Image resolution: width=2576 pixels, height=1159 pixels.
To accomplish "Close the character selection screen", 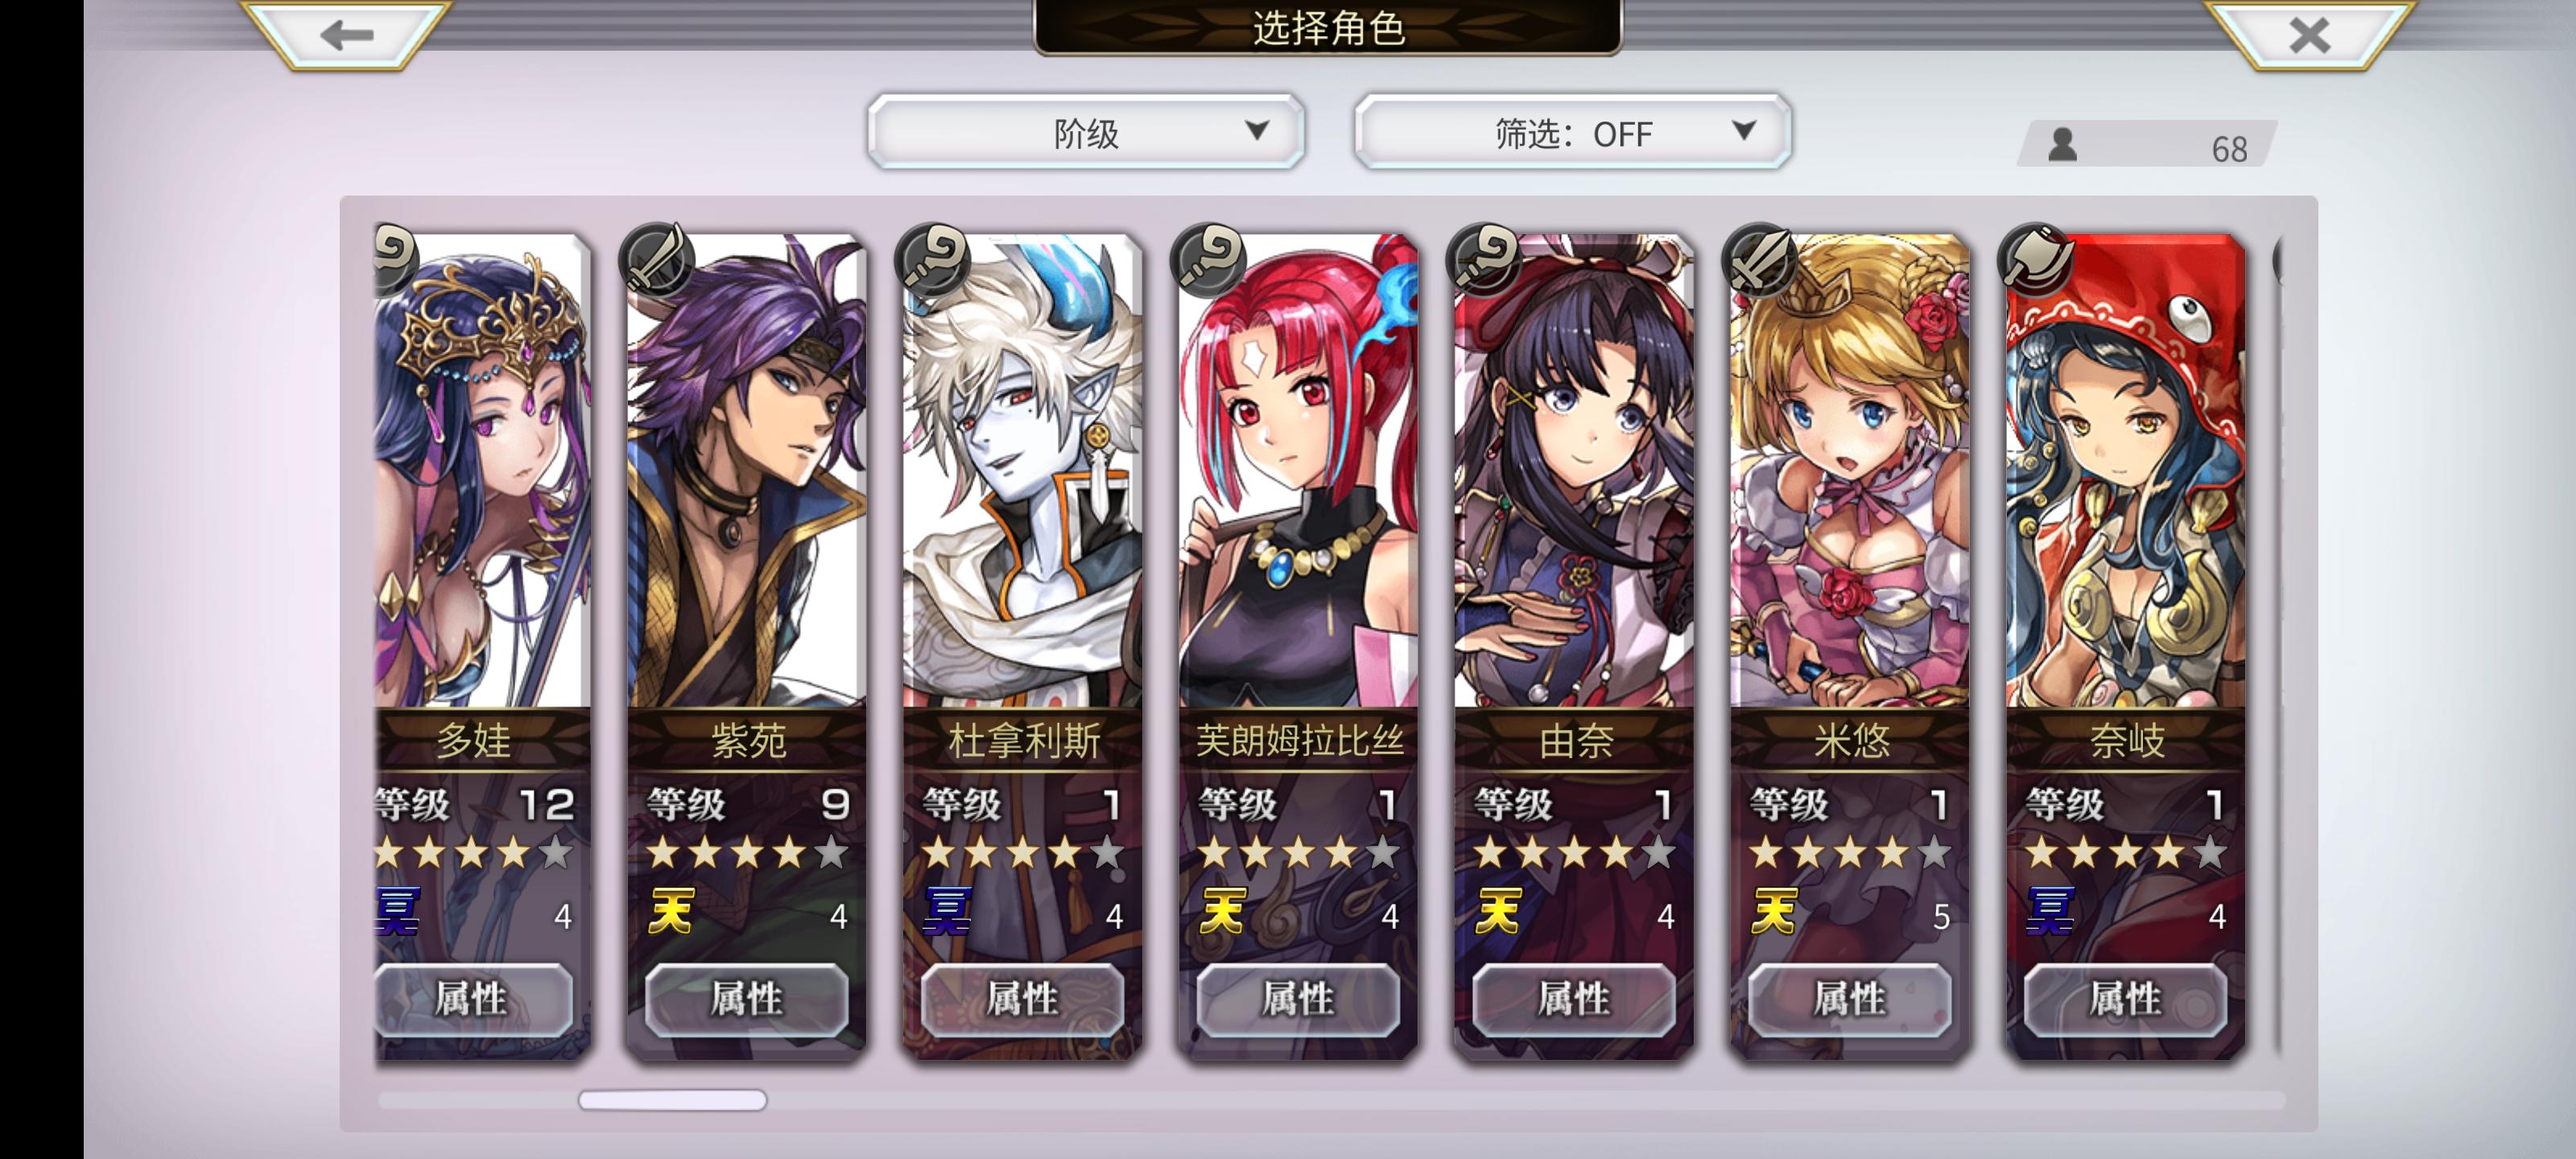I will tap(2309, 35).
